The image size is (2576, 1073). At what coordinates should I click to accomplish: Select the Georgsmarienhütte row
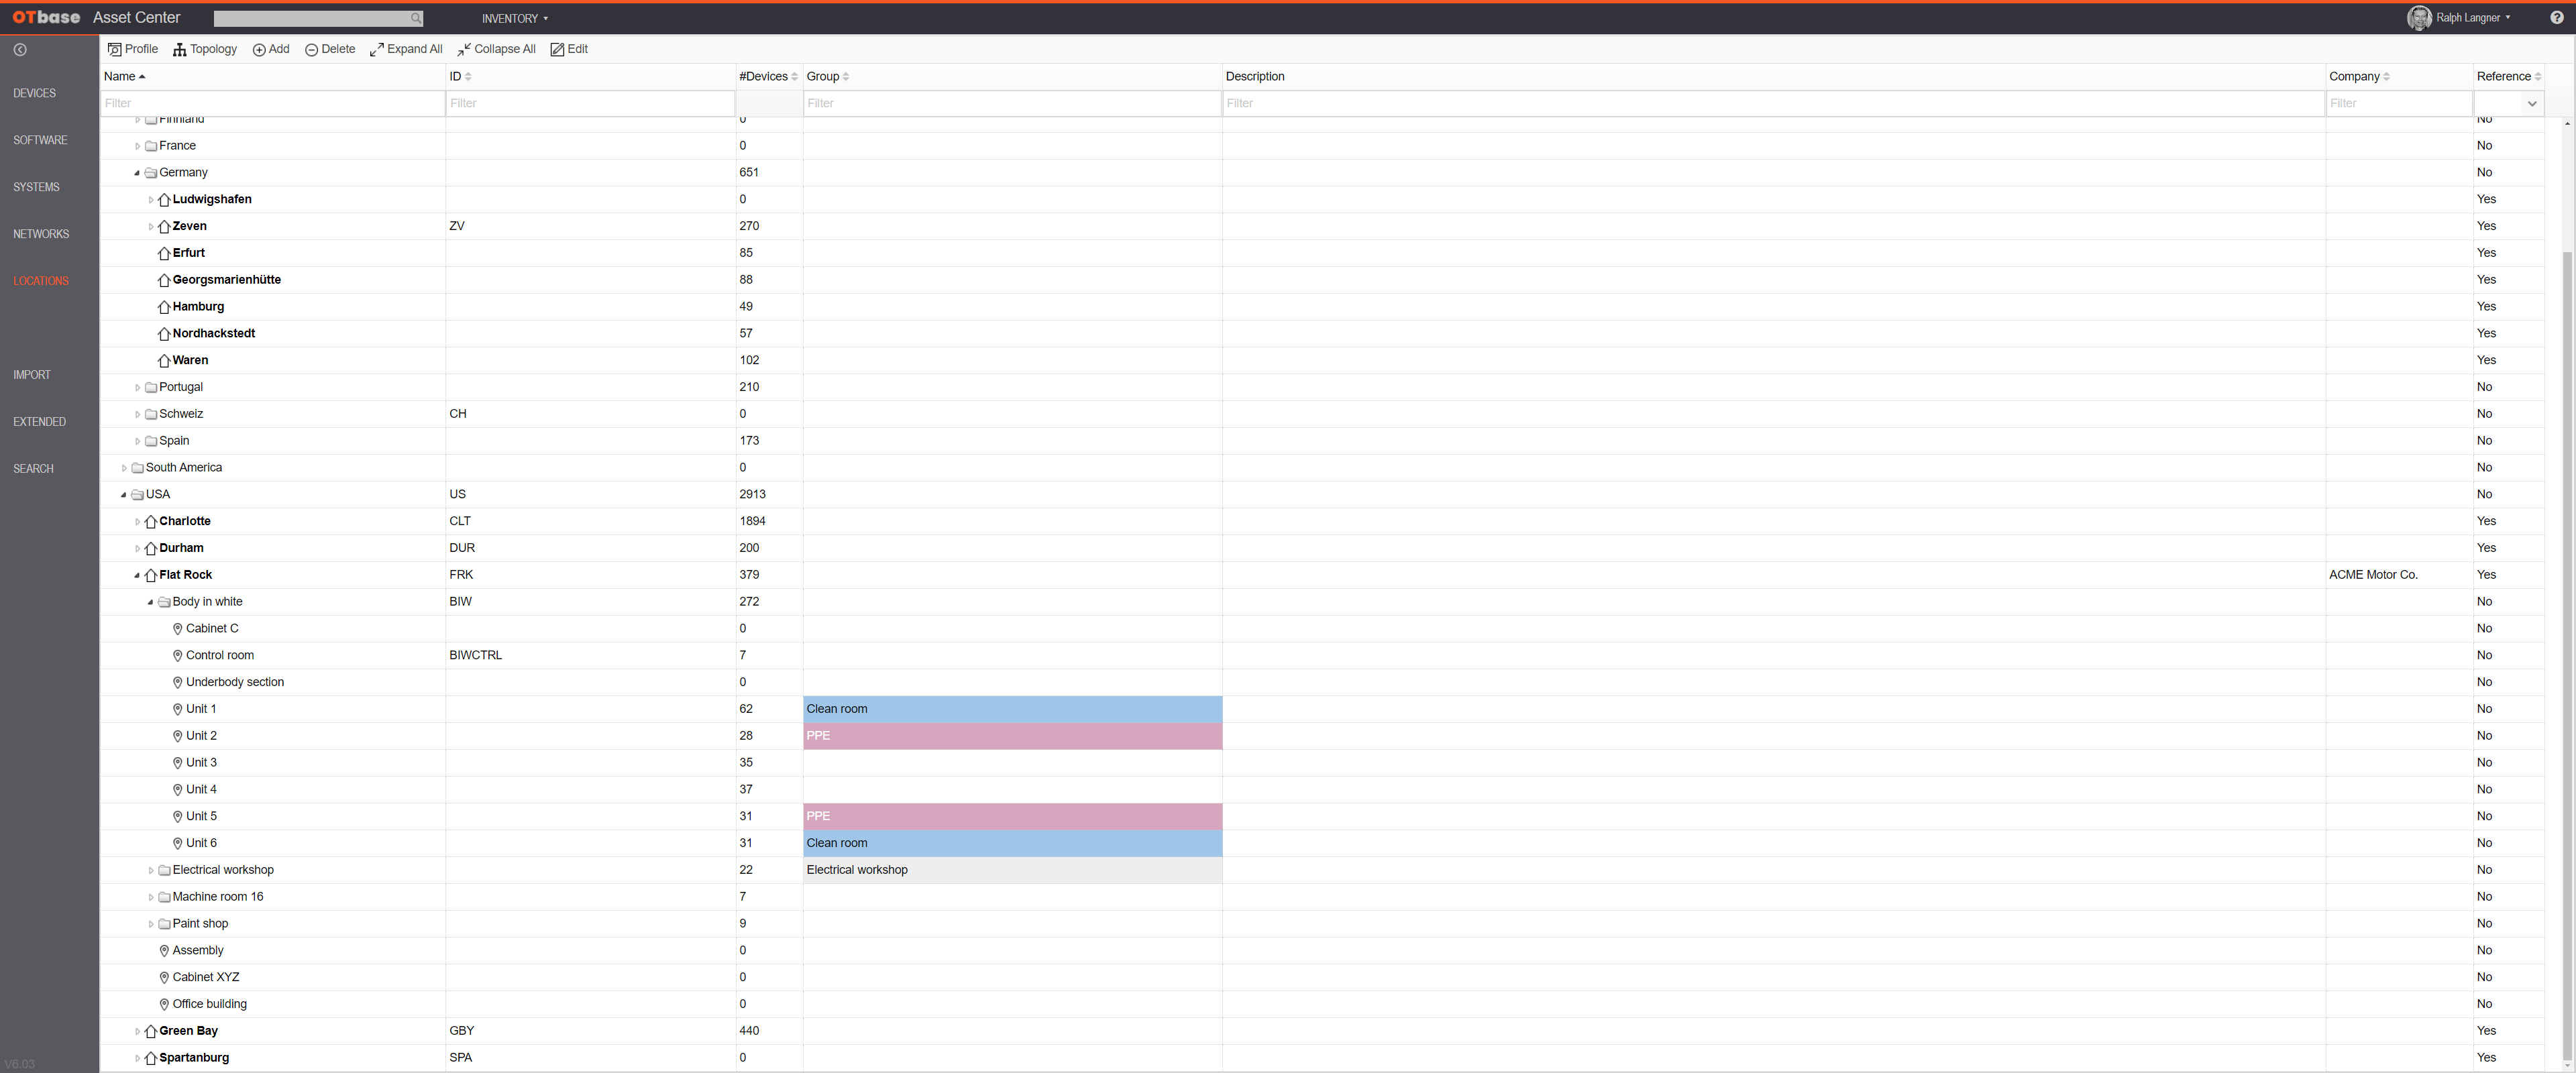point(1322,280)
